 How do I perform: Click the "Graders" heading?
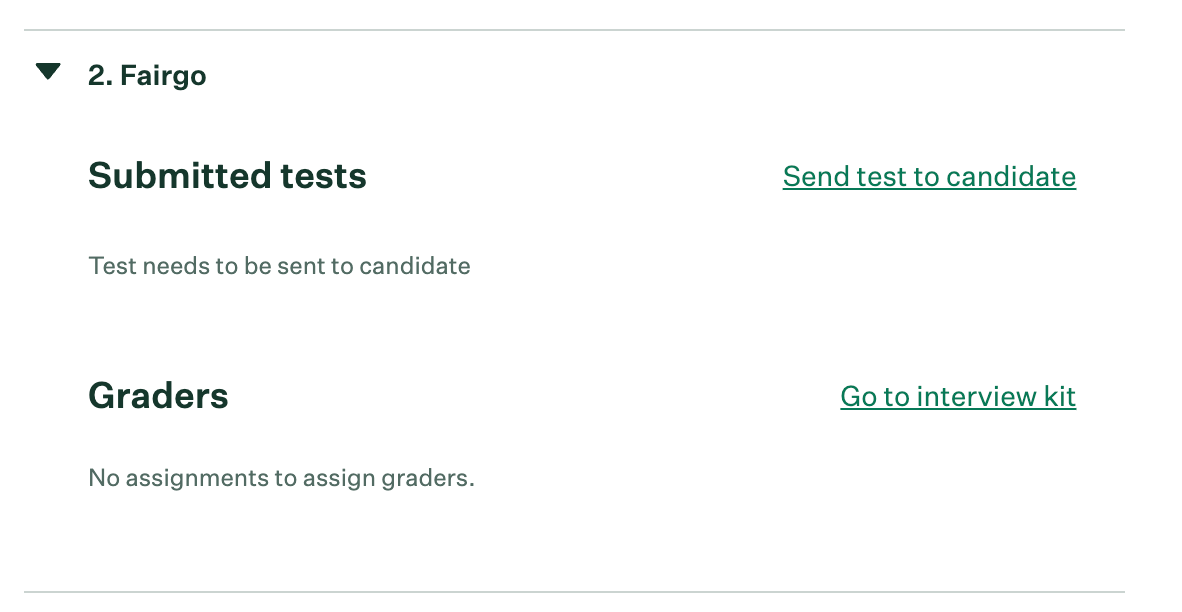click(x=158, y=397)
